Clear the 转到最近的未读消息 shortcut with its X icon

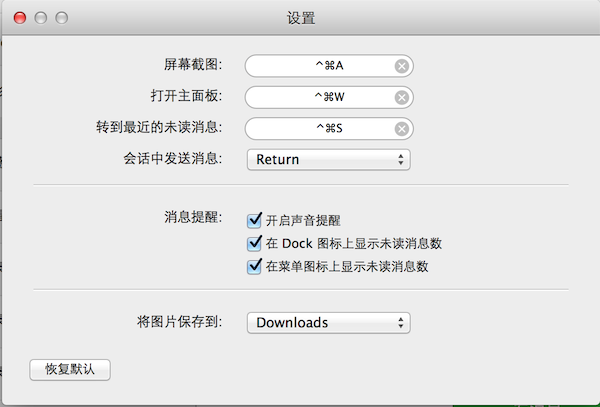(x=401, y=128)
